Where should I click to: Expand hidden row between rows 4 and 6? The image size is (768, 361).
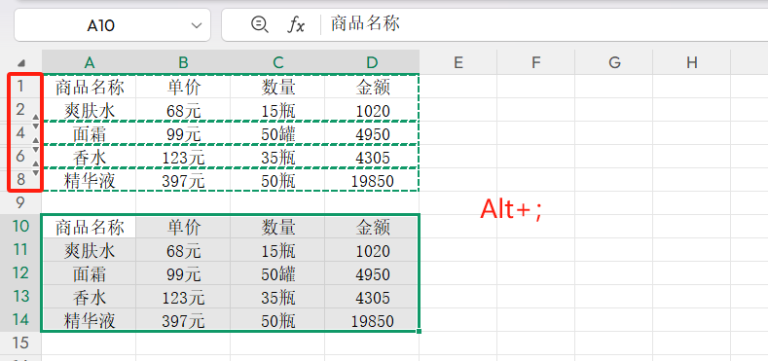pos(35,145)
